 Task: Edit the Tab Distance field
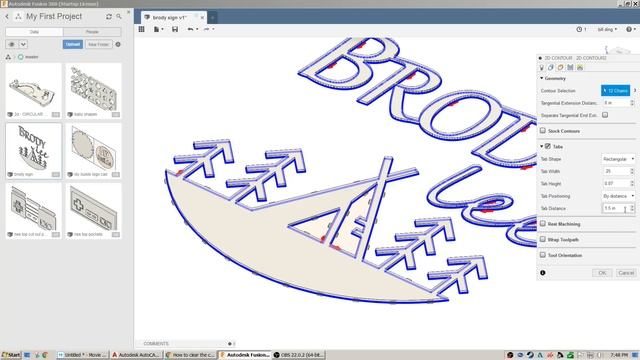pos(616,208)
